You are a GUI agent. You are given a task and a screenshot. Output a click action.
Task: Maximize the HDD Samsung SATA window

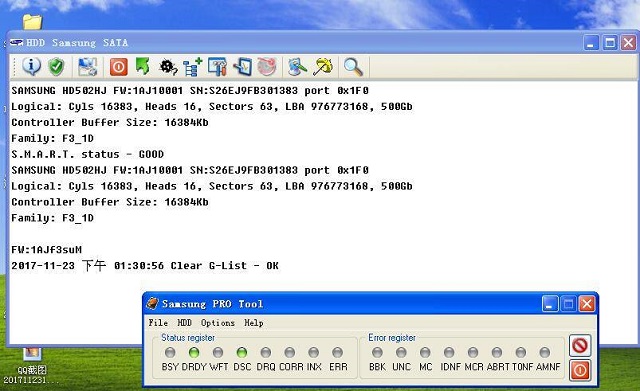(x=610, y=42)
